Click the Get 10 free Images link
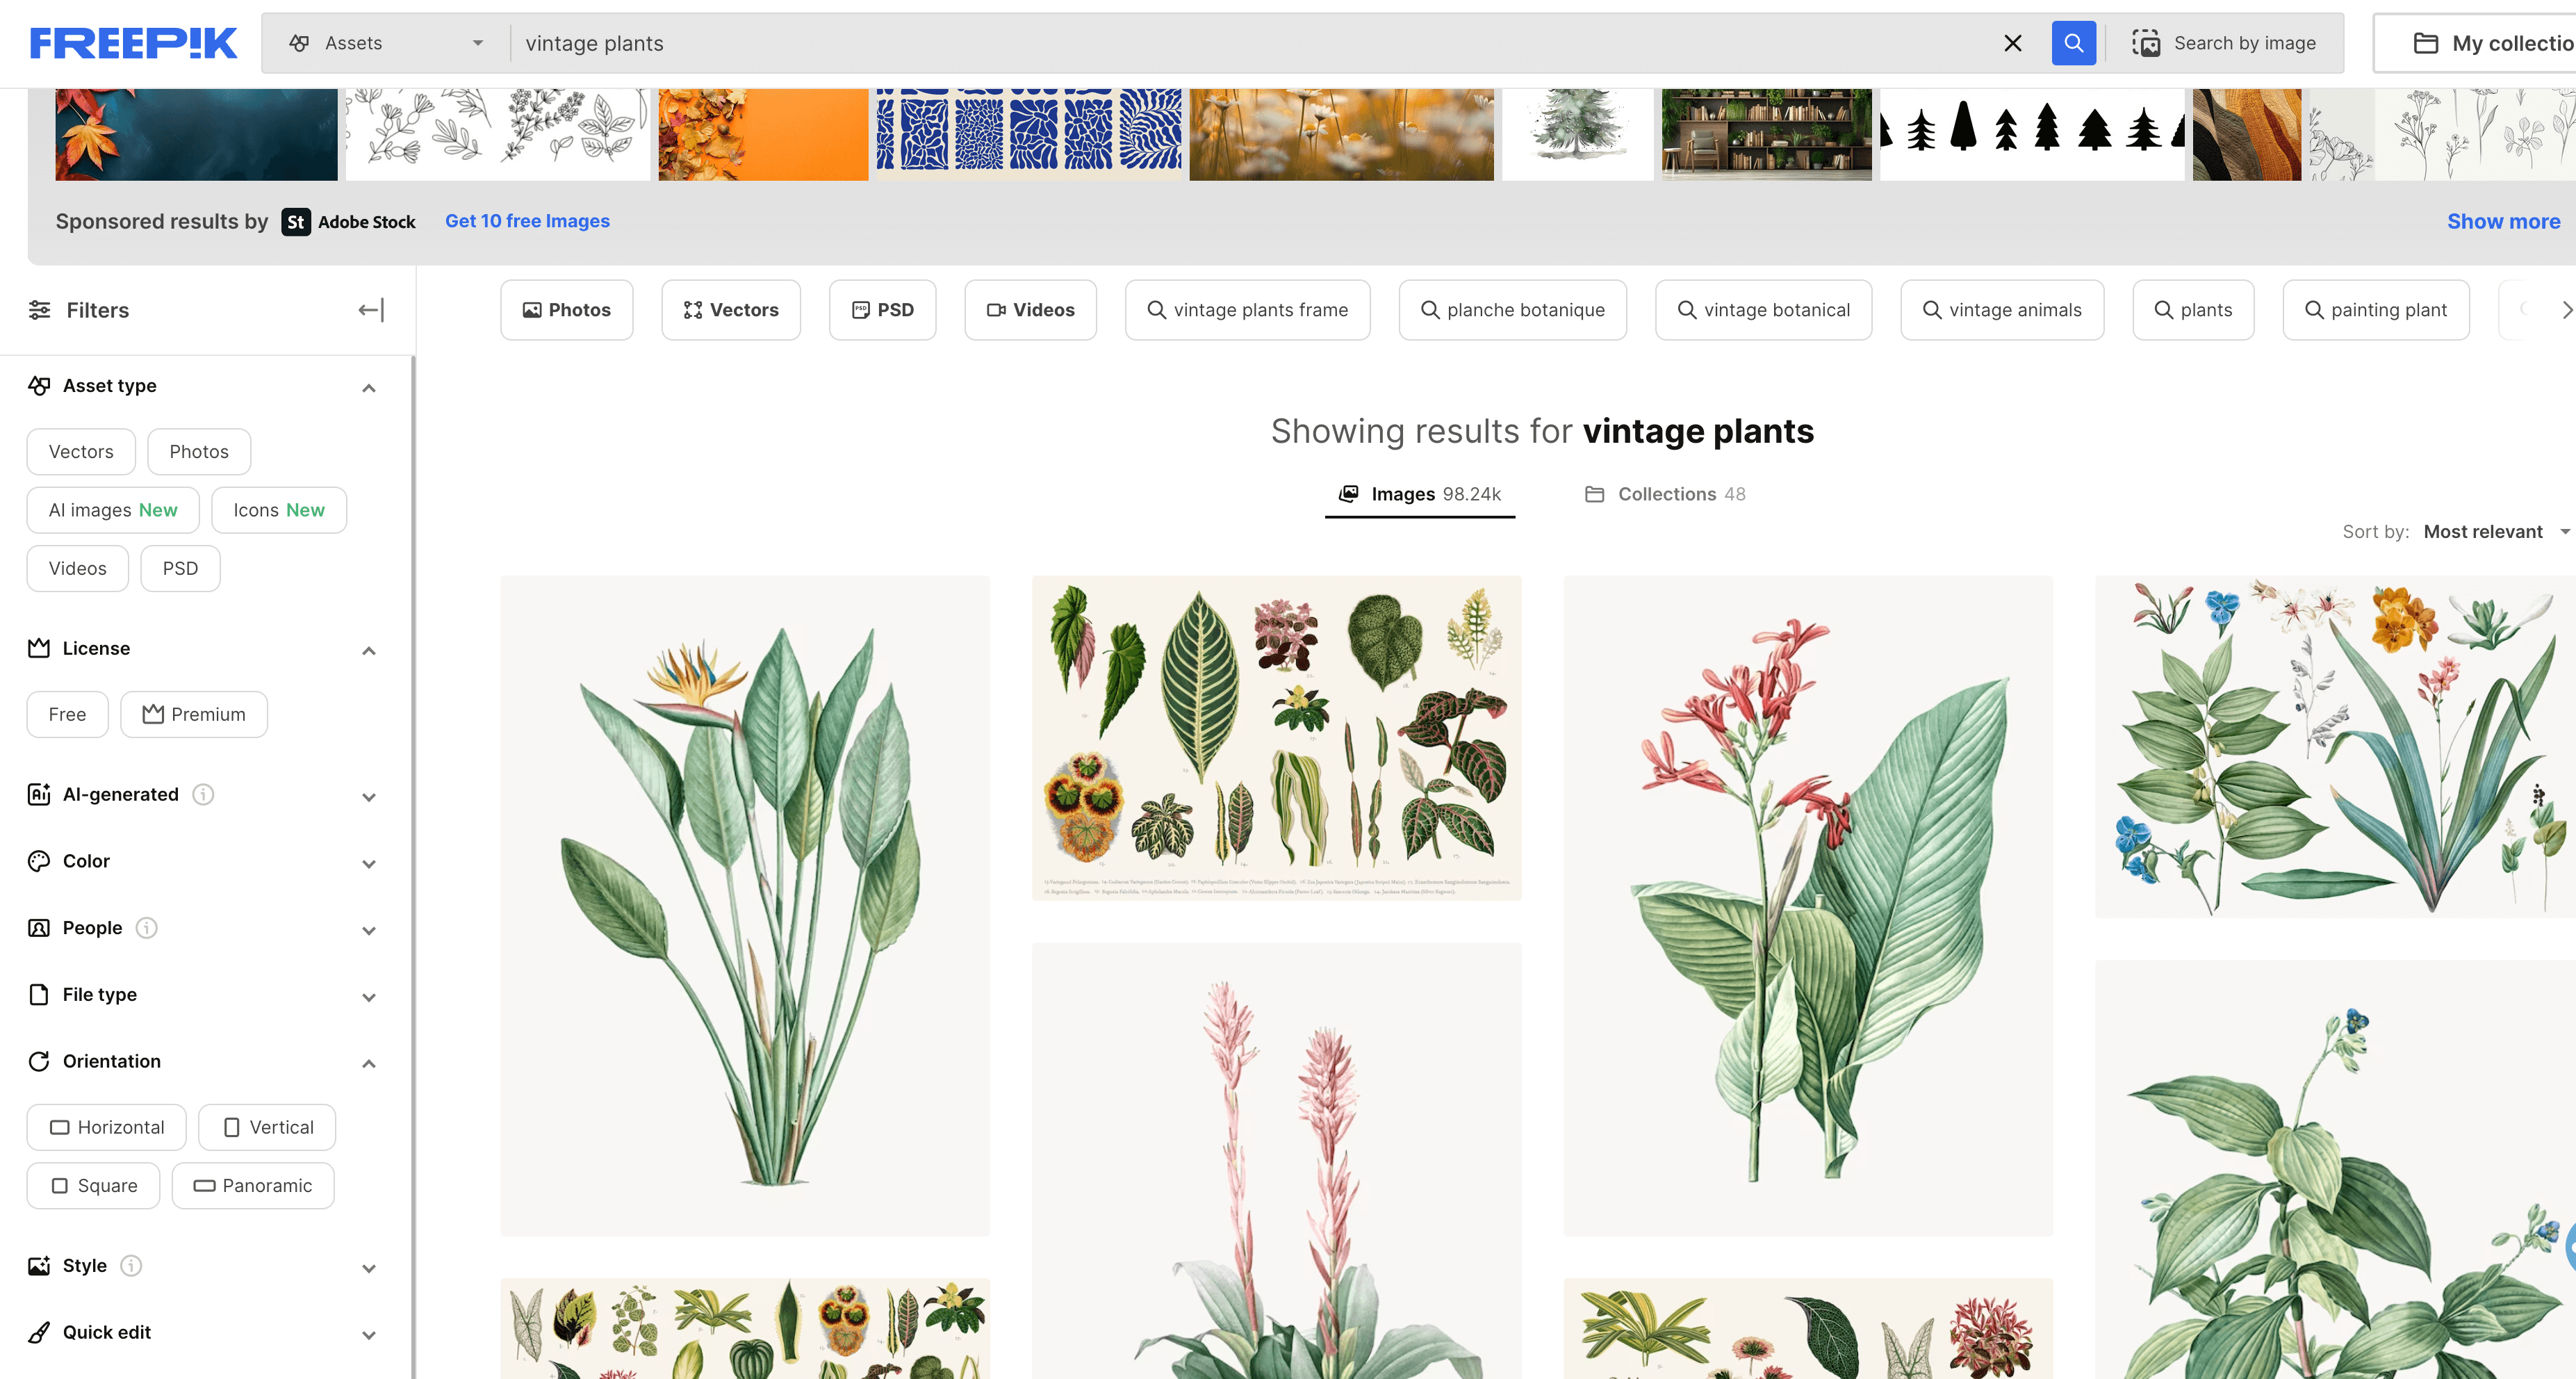 pos(527,221)
